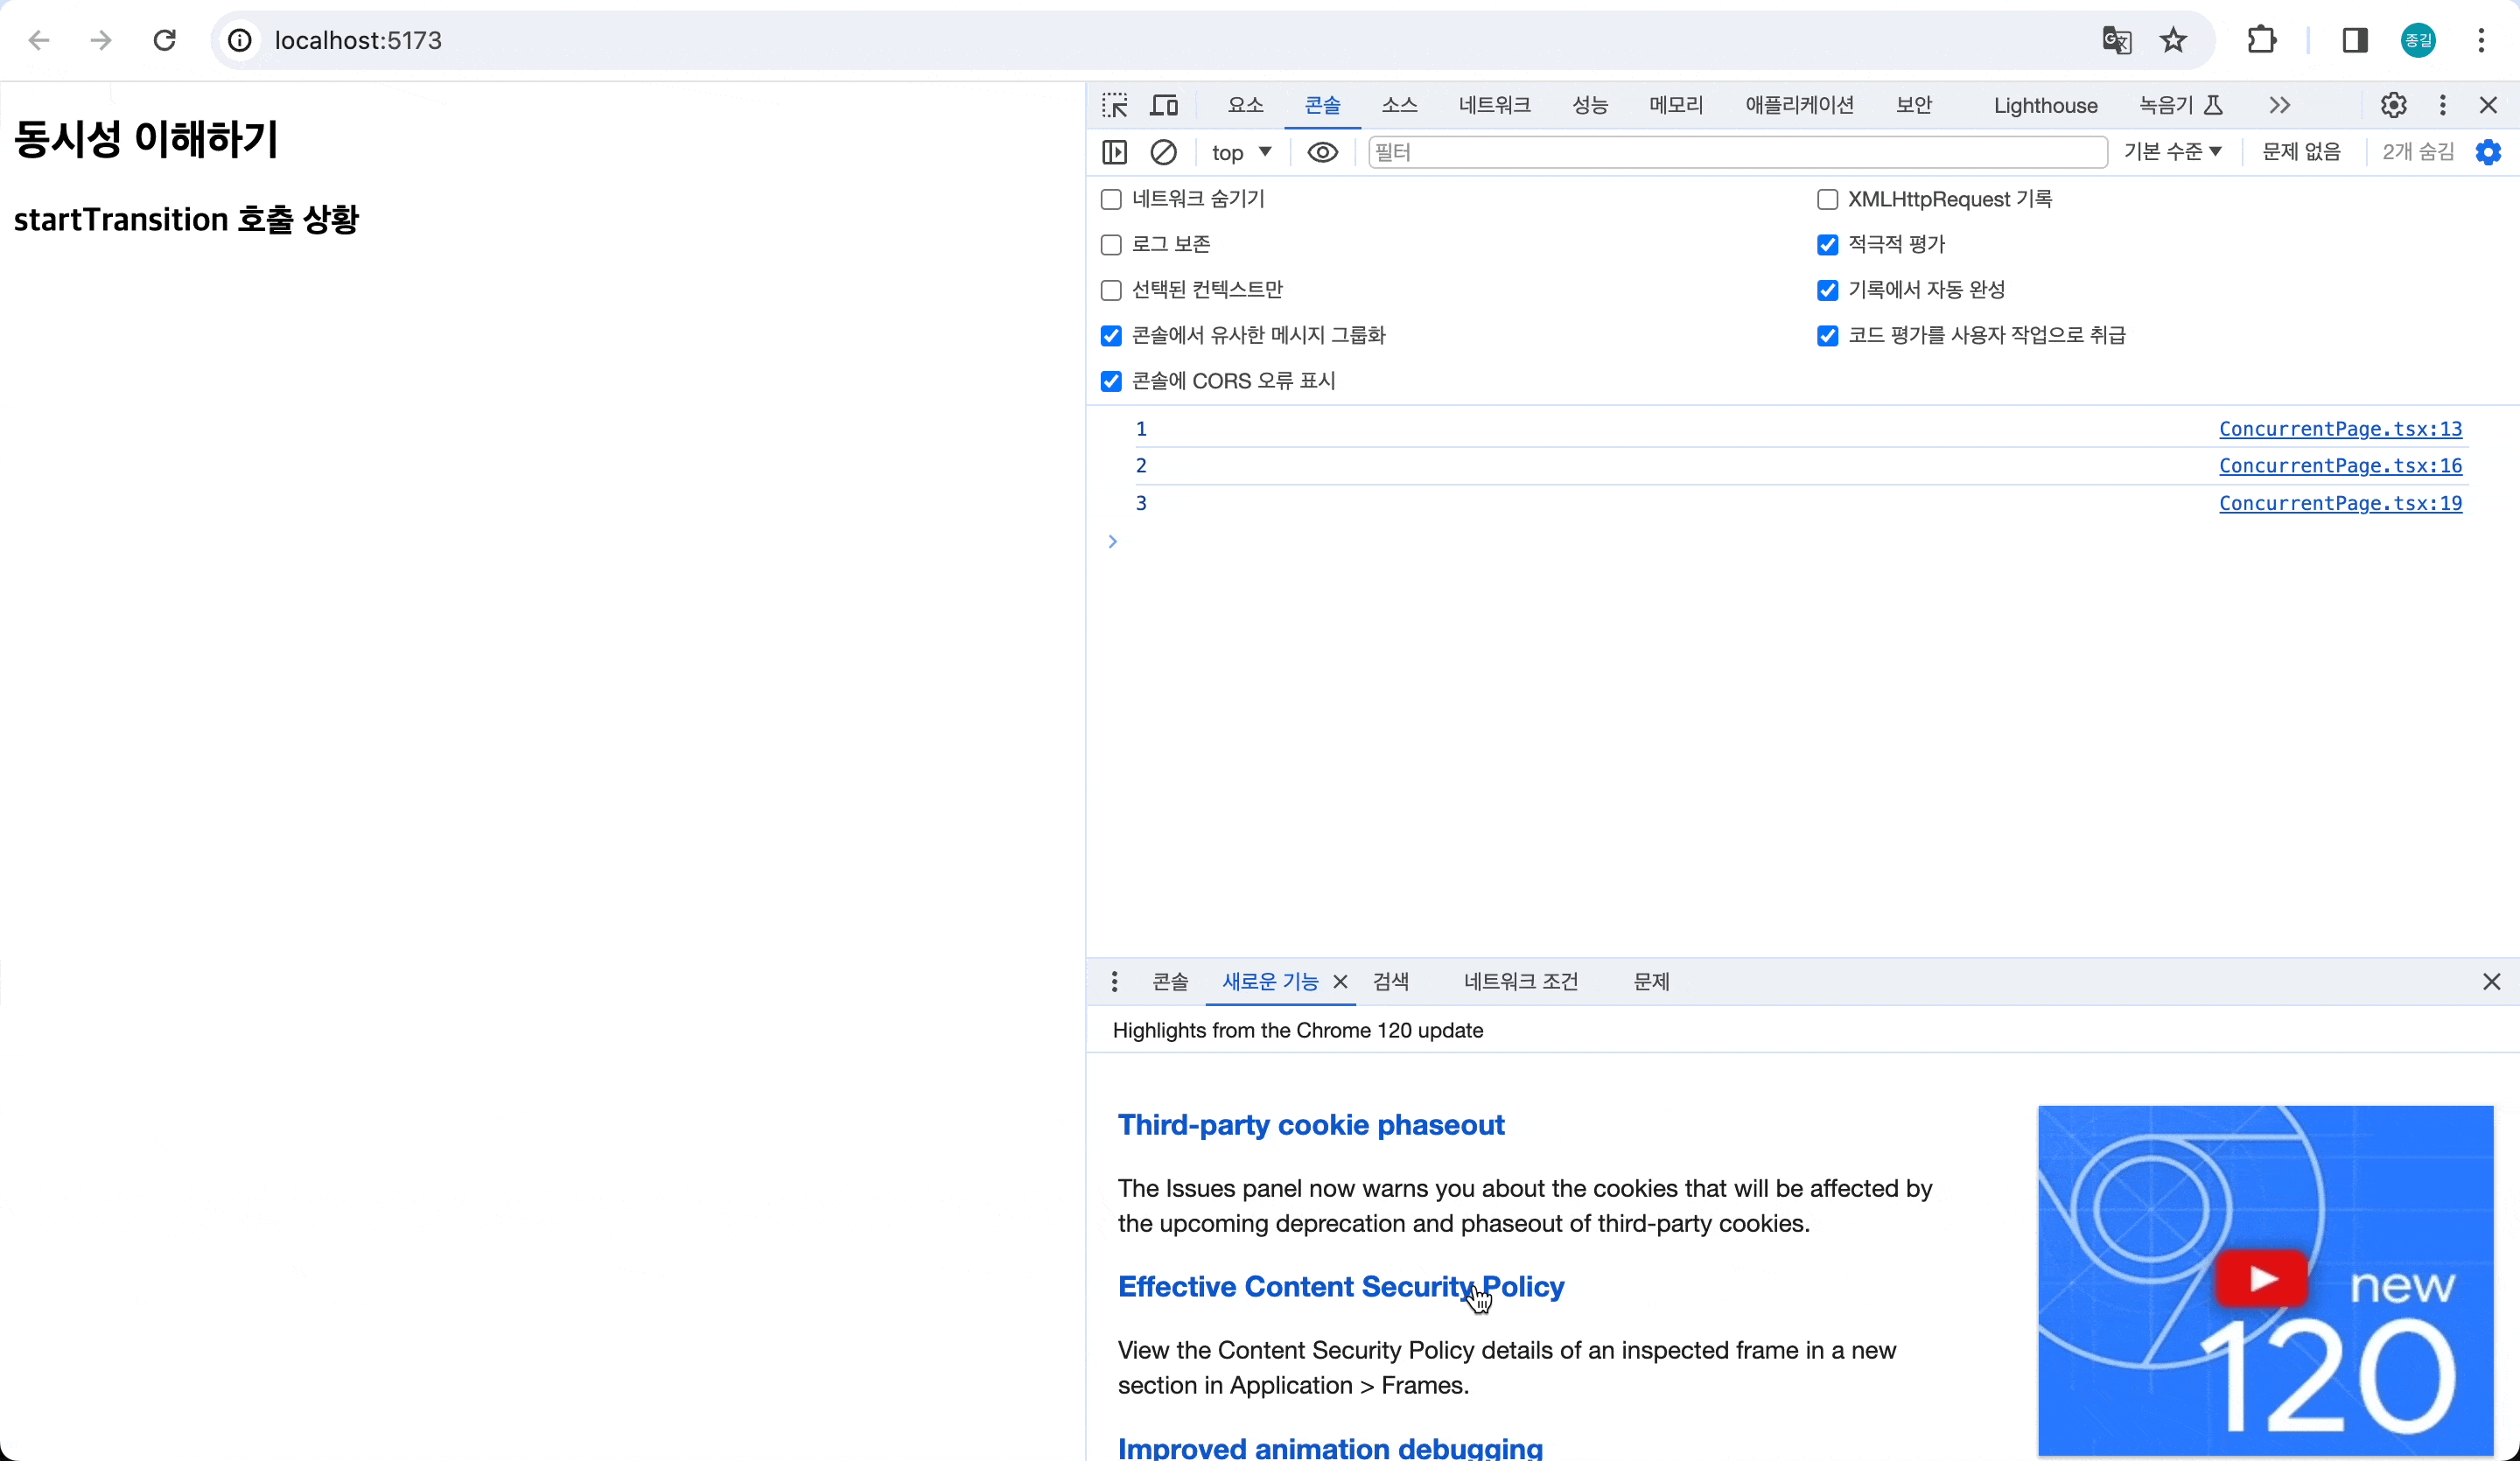Open the Third-party cookie phaseout link
This screenshot has height=1461, width=2520.
click(1310, 1125)
